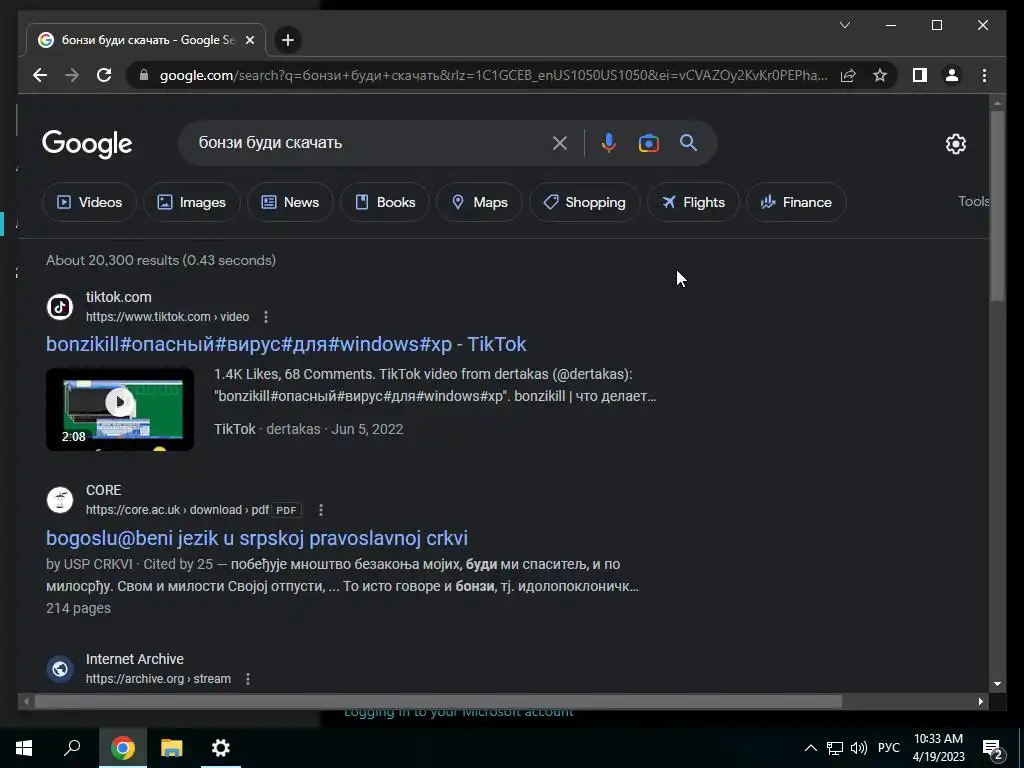Click the archive.org stream URL
This screenshot has width=1024, height=768.
point(158,679)
